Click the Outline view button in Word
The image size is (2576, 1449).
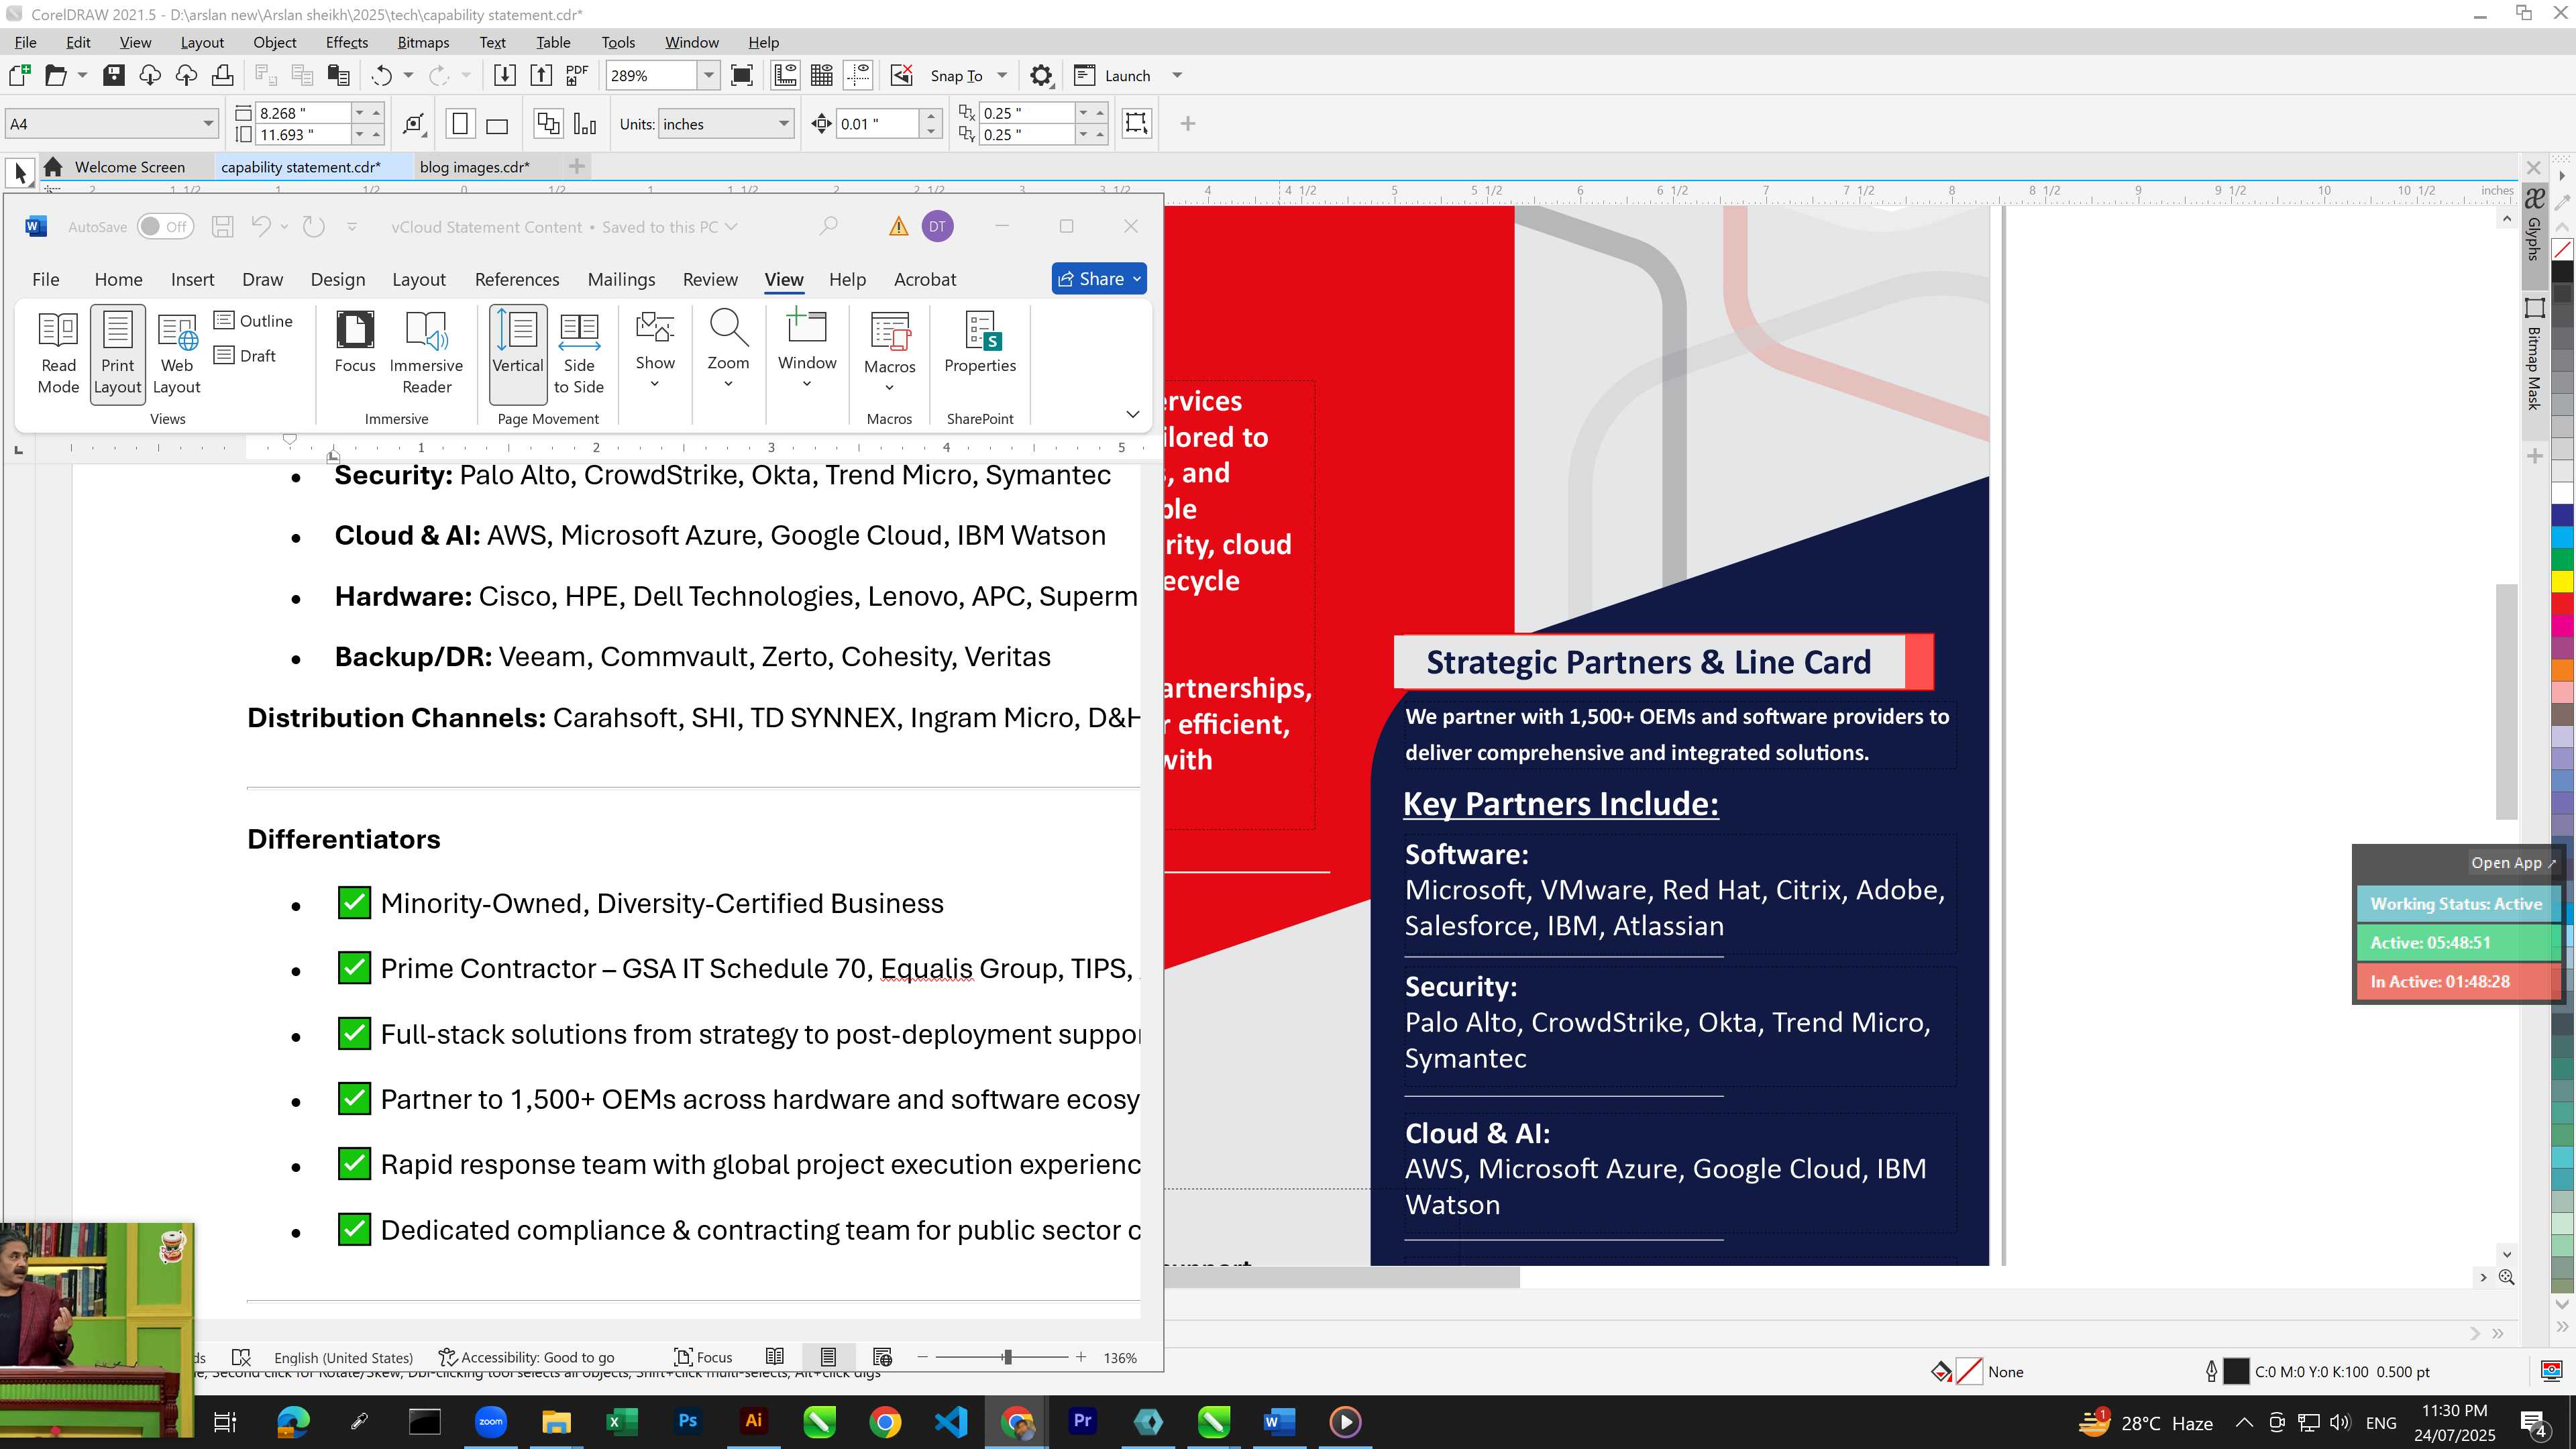(254, 321)
